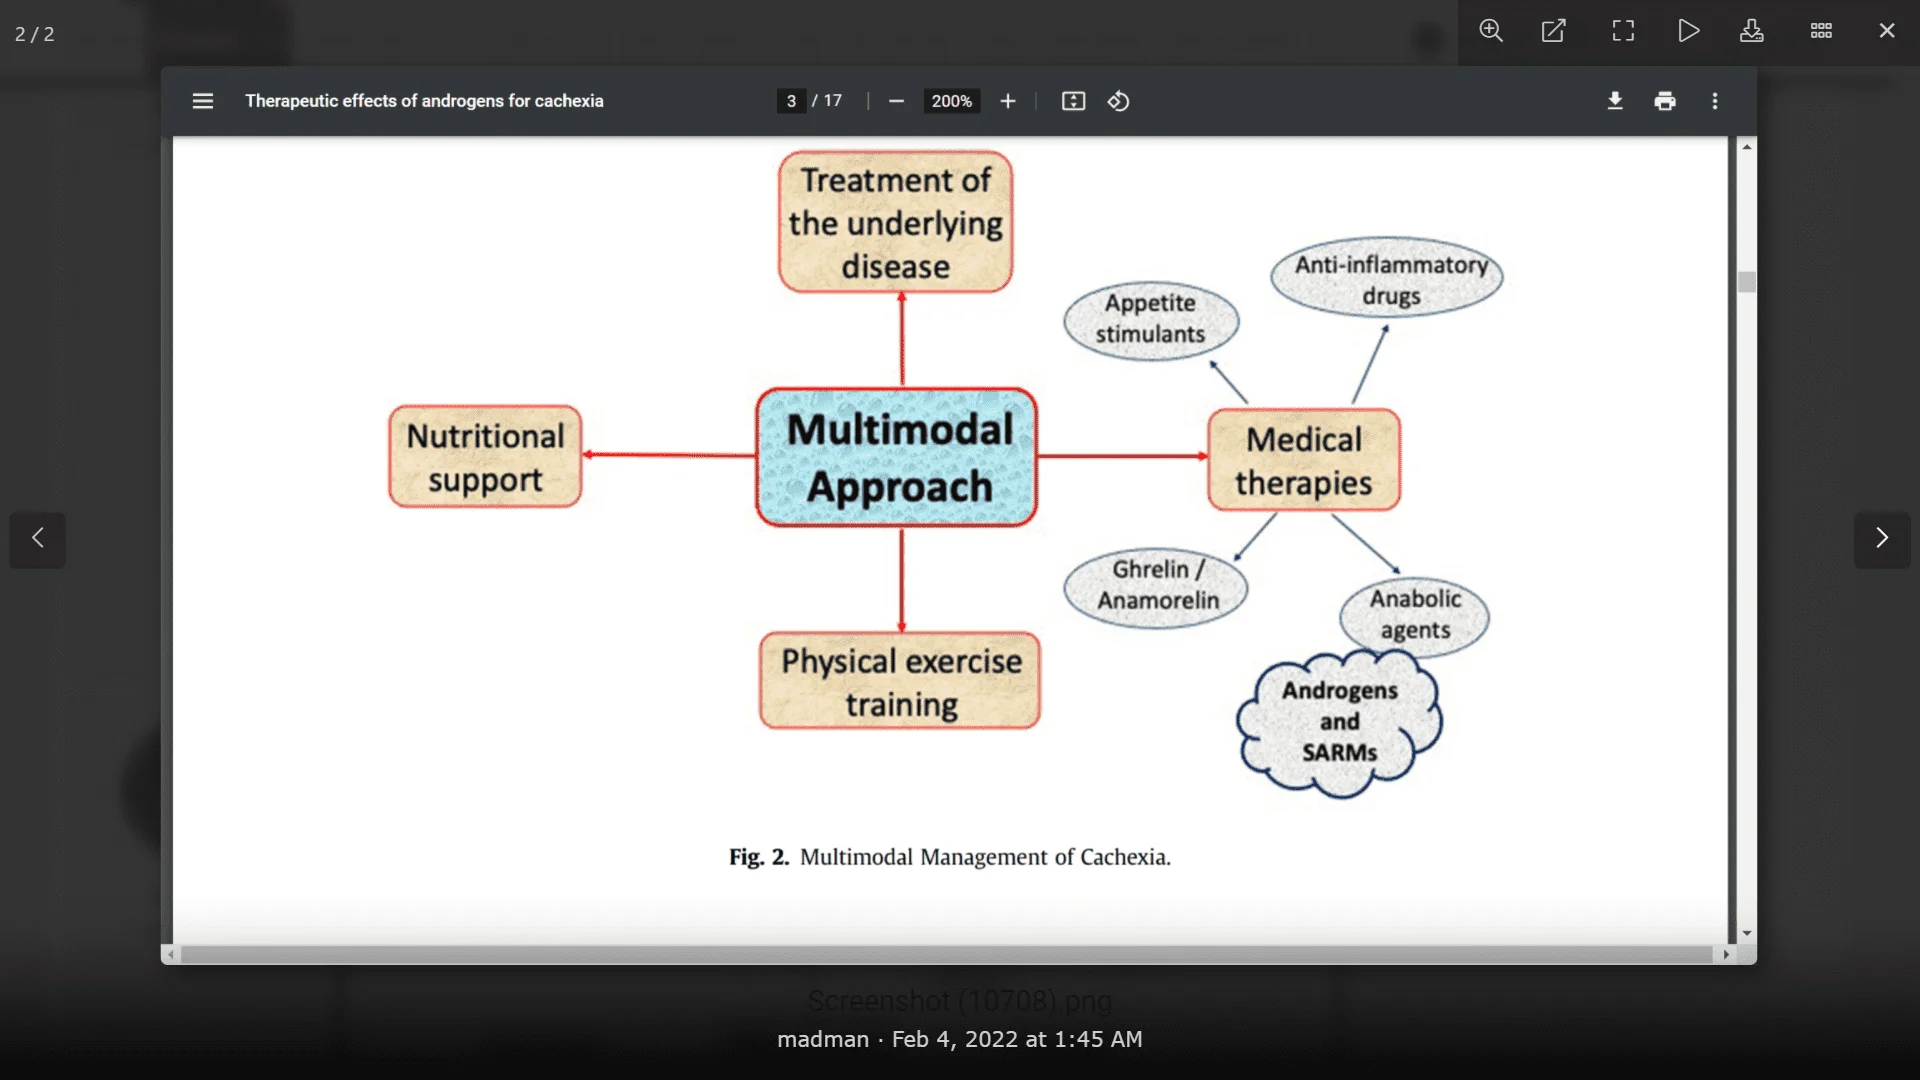Click the 200% zoom level dropdown
The width and height of the screenshot is (1920, 1080).
coord(951,100)
